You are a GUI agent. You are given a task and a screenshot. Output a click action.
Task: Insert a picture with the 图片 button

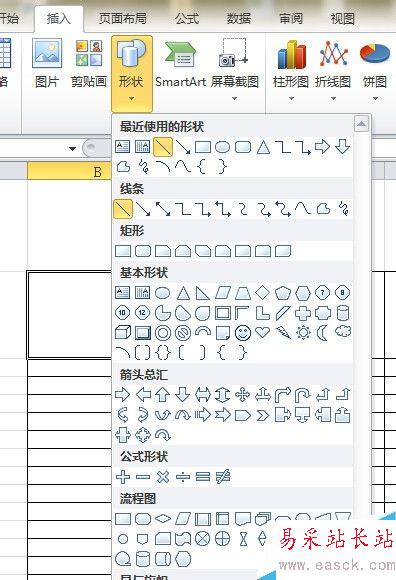point(47,64)
